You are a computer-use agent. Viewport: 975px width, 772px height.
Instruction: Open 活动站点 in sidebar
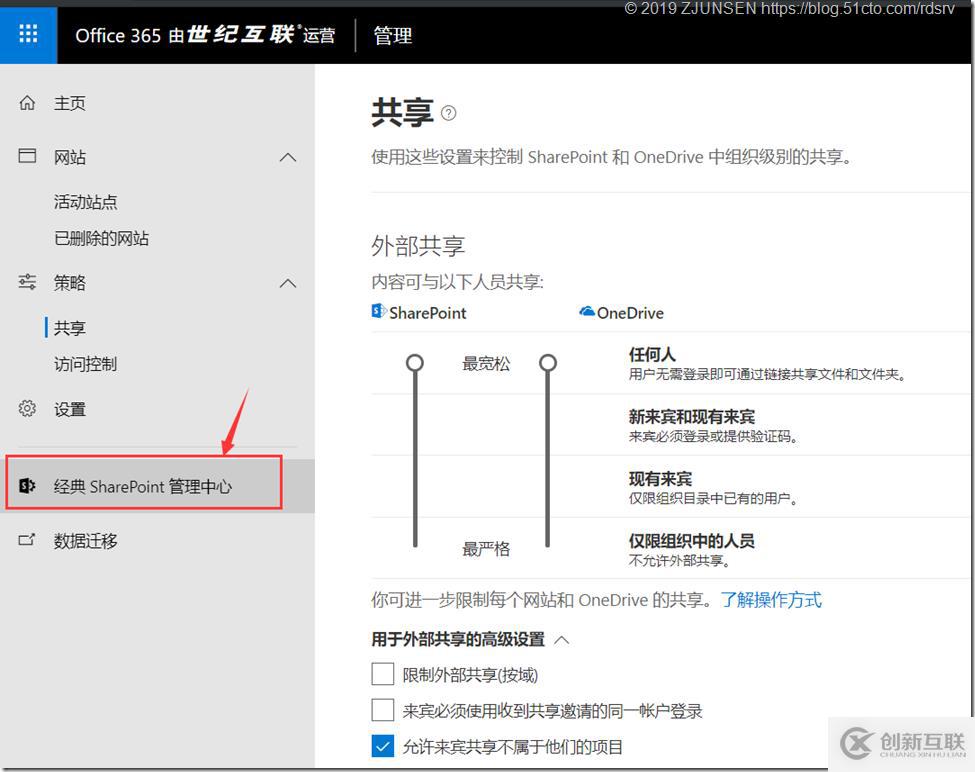(85, 202)
